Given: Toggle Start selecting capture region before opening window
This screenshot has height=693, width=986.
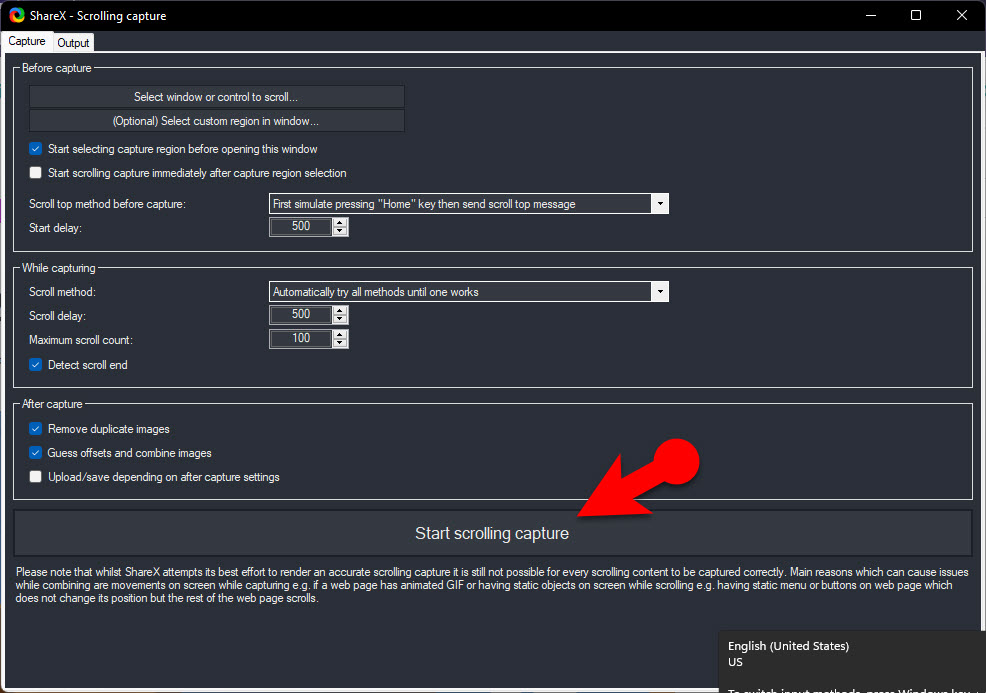Looking at the screenshot, I should click(x=36, y=149).
